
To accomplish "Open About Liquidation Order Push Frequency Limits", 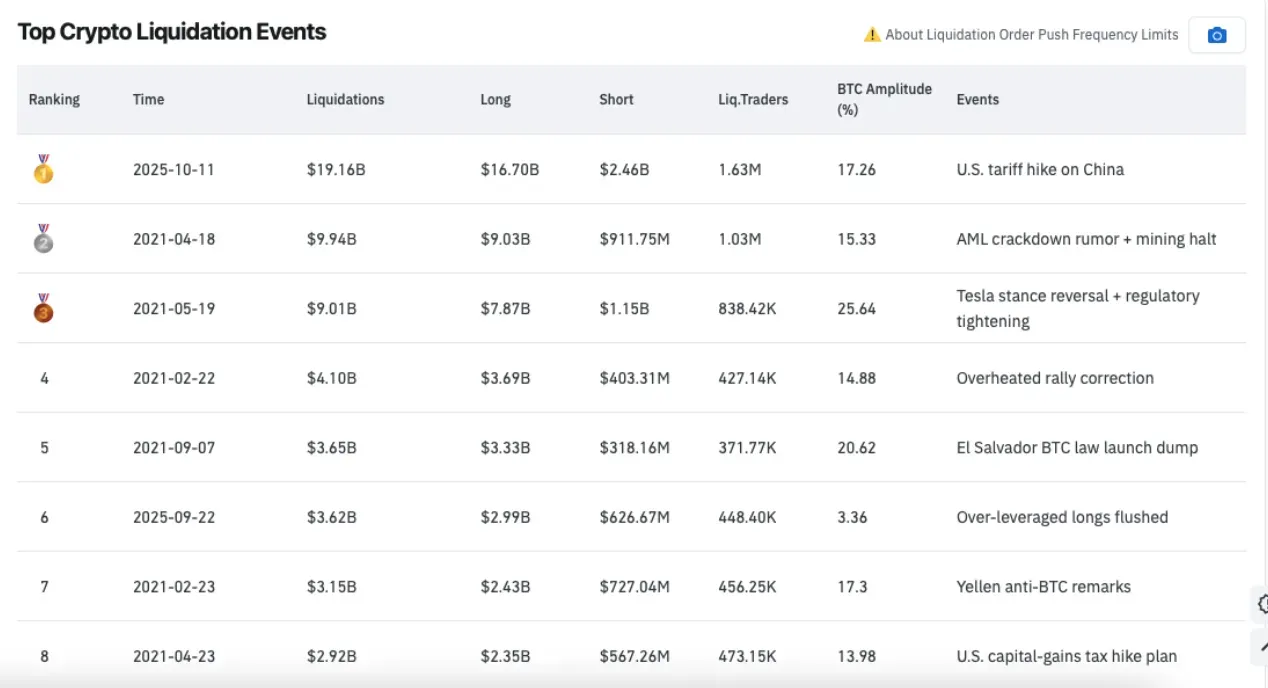I will 1031,35.
